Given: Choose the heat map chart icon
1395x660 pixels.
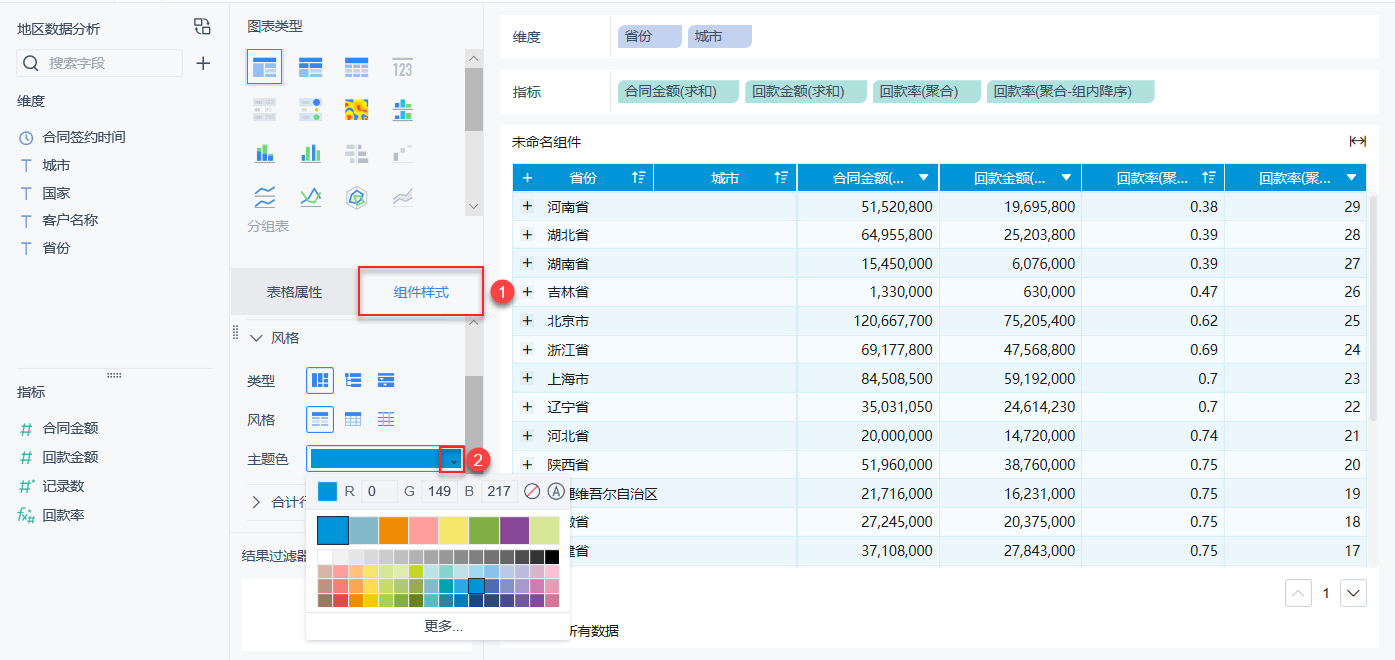Looking at the screenshot, I should 357,109.
